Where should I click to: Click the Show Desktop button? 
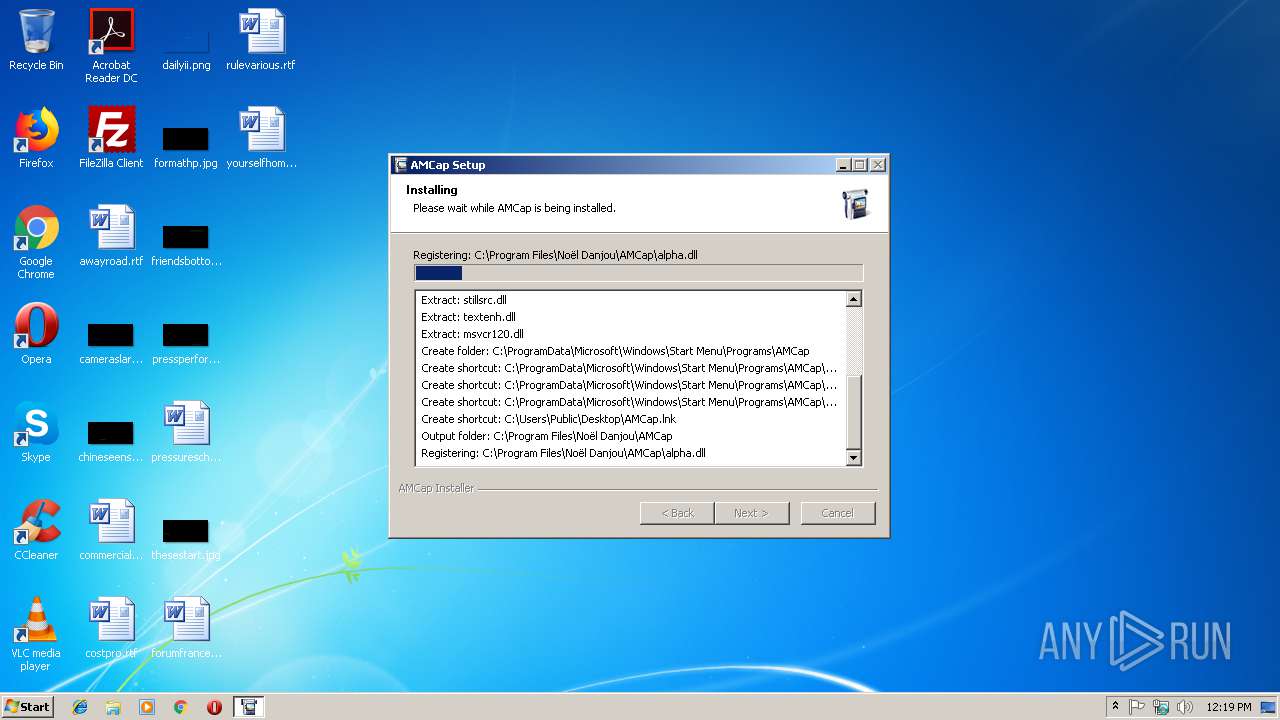(x=1270, y=707)
